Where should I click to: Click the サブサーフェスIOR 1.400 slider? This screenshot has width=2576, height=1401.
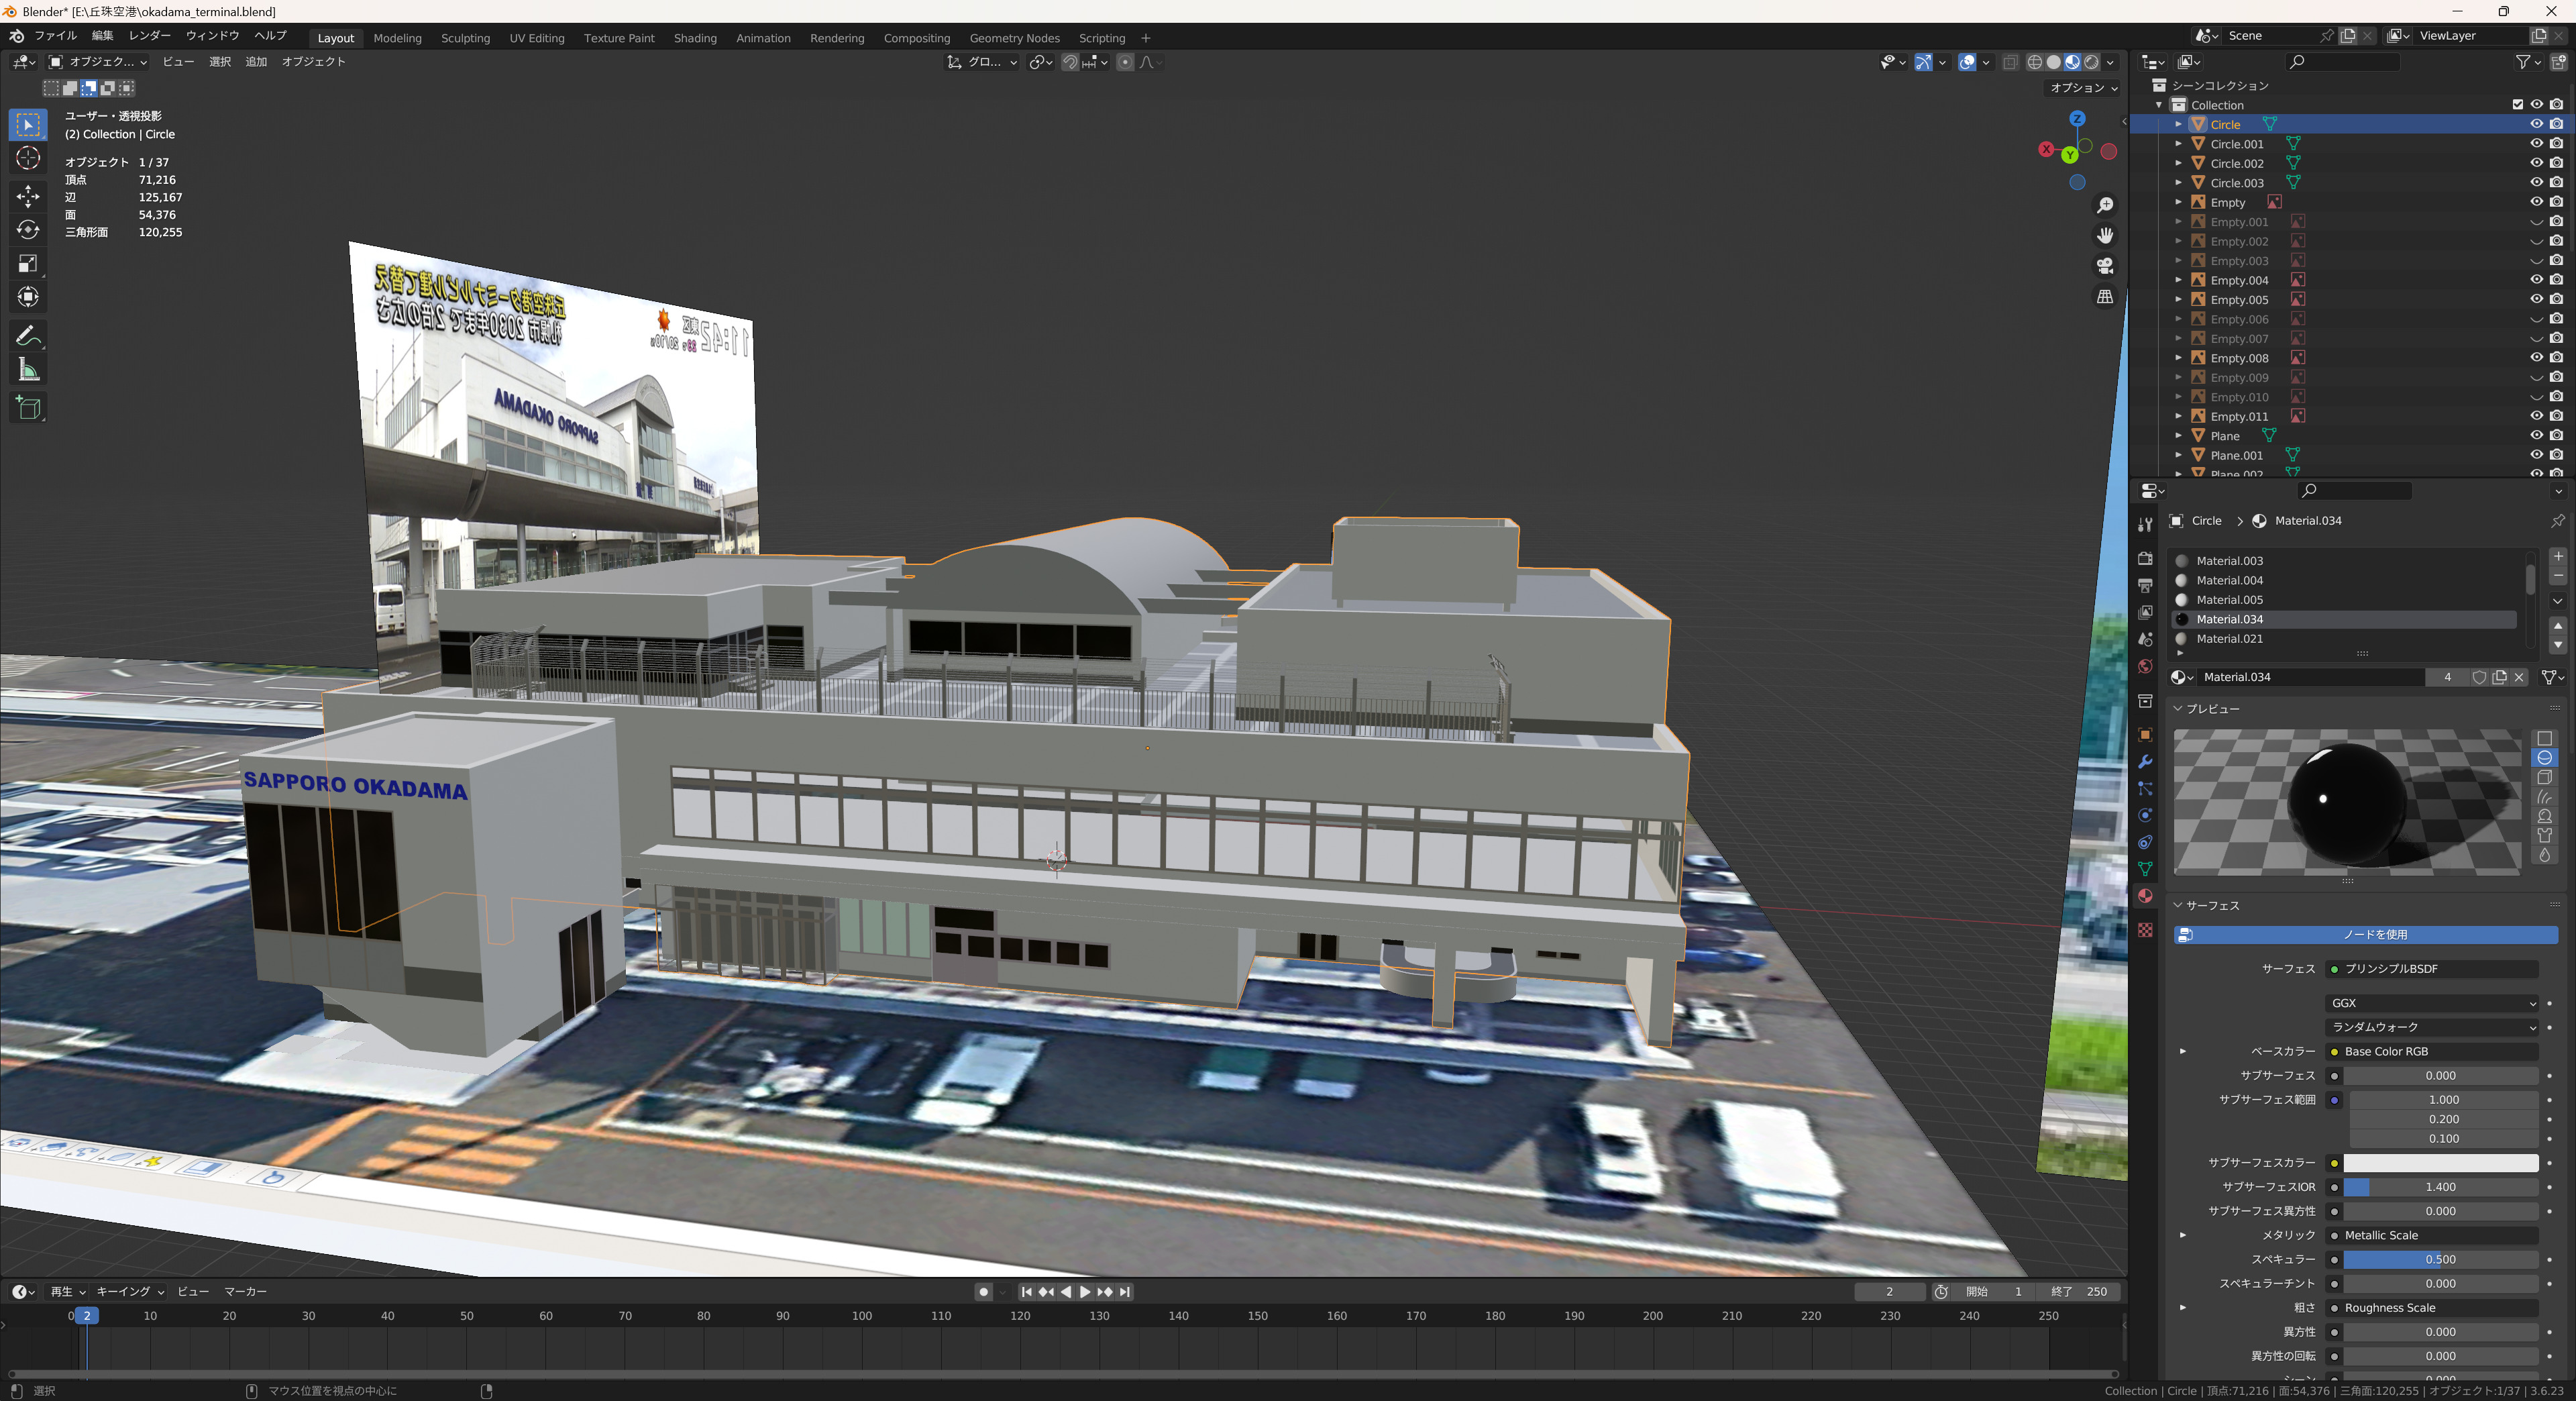pos(2440,1187)
